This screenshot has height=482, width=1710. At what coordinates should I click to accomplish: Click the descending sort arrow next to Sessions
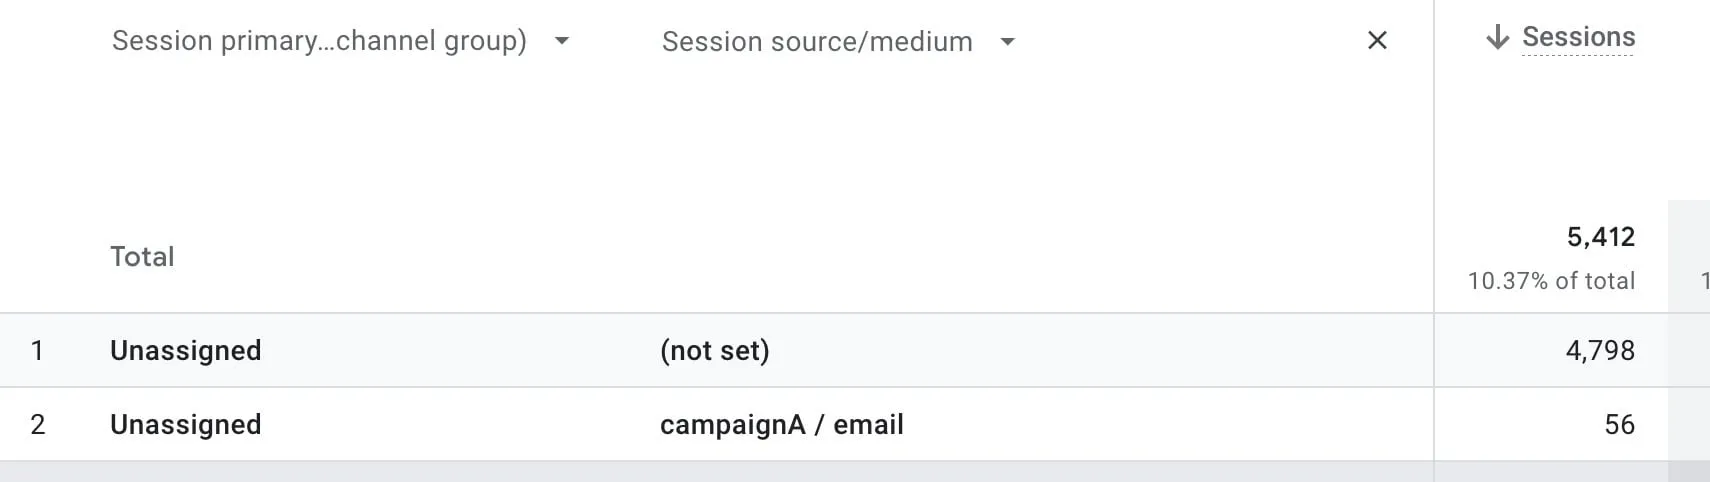1497,38
